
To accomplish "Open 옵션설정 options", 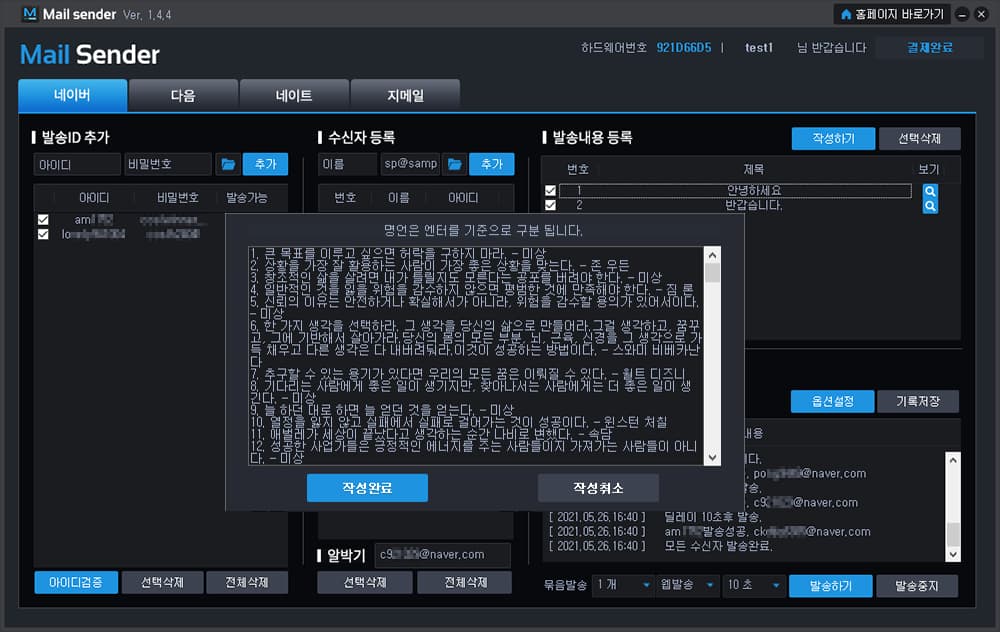I will (x=832, y=401).
